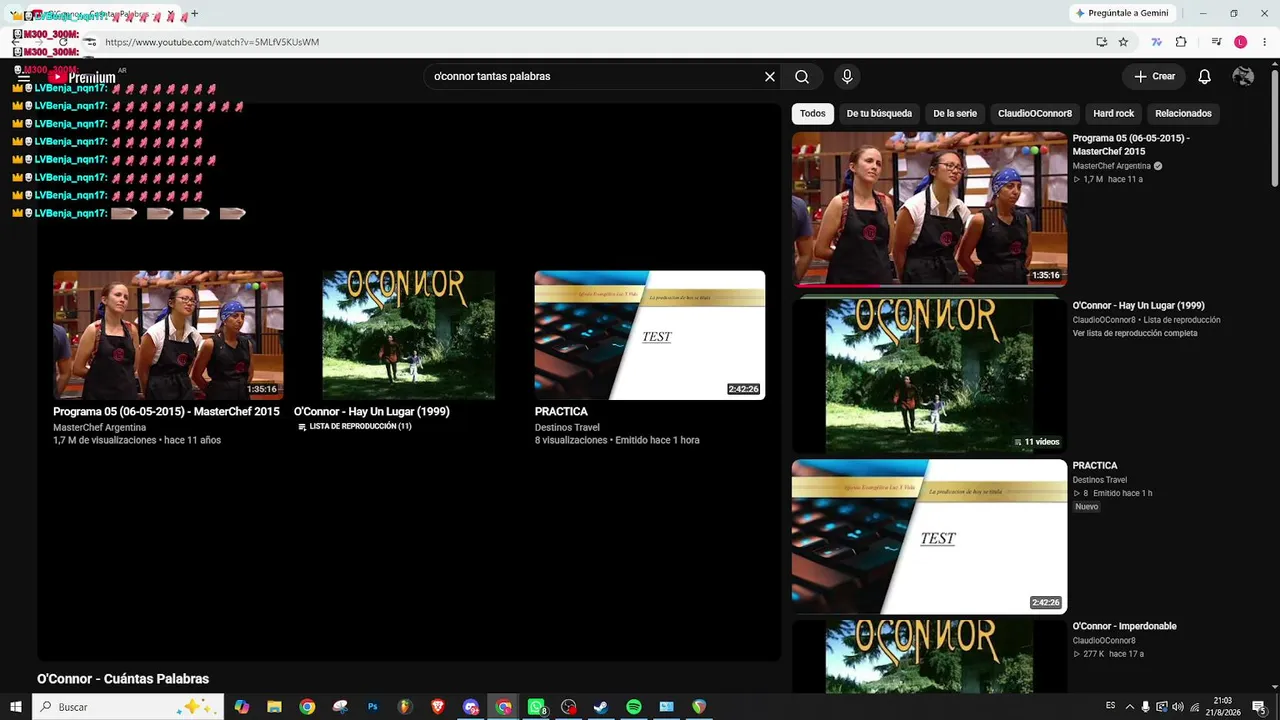Open Brave browser from the taskbar
1280x720 pixels.
coord(438,707)
